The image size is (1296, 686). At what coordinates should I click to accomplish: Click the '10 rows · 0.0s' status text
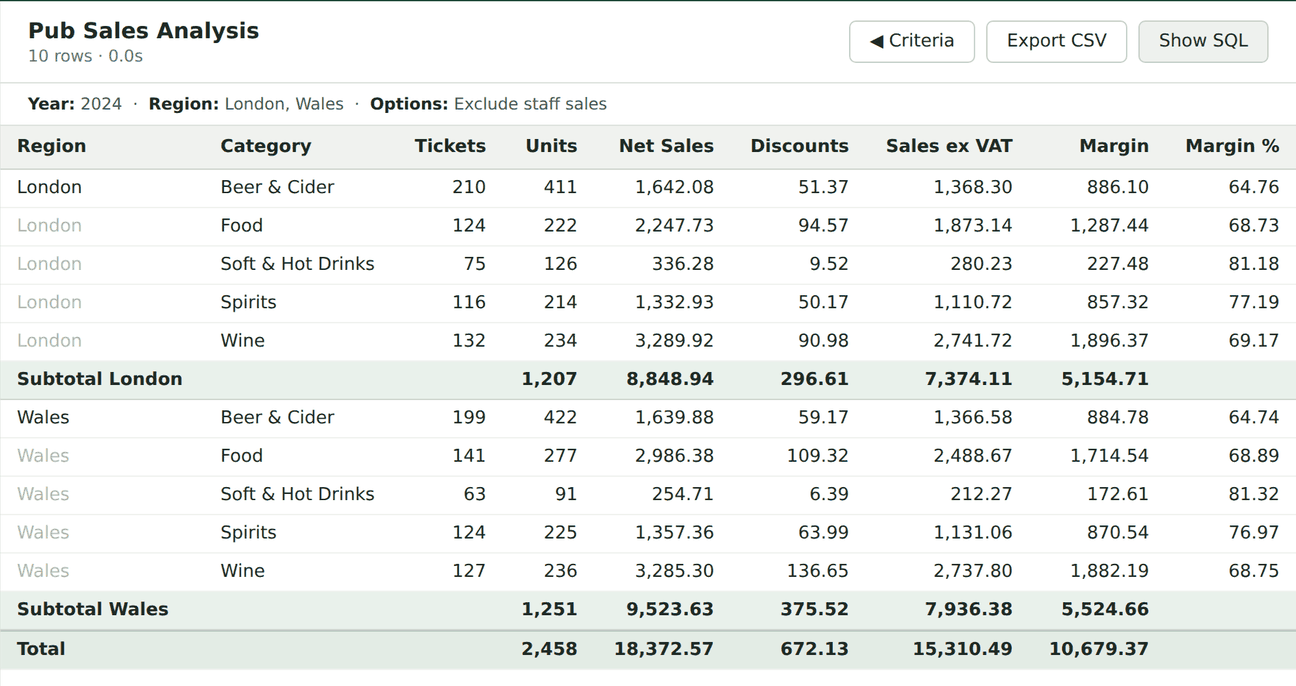(85, 56)
